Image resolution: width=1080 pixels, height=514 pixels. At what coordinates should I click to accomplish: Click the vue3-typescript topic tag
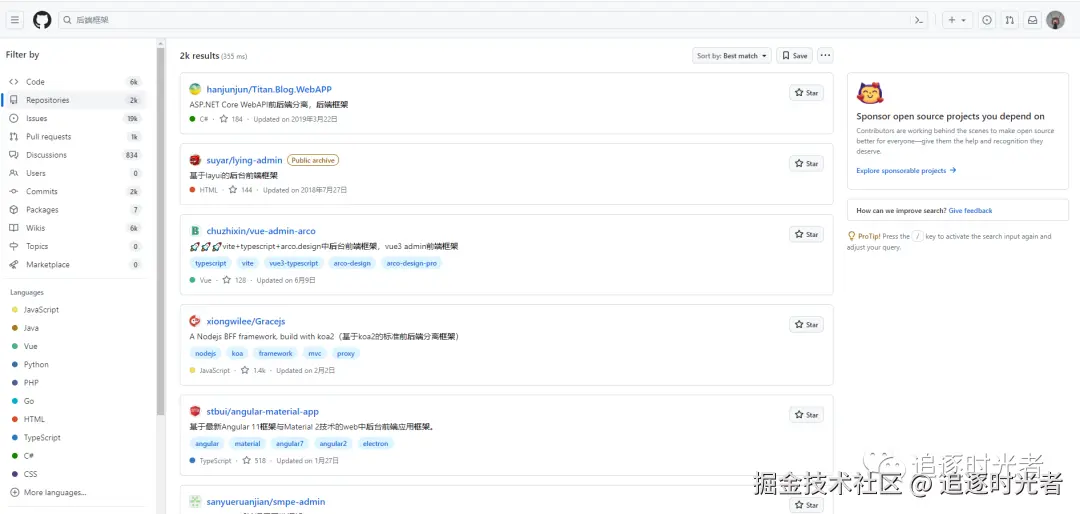coord(294,263)
